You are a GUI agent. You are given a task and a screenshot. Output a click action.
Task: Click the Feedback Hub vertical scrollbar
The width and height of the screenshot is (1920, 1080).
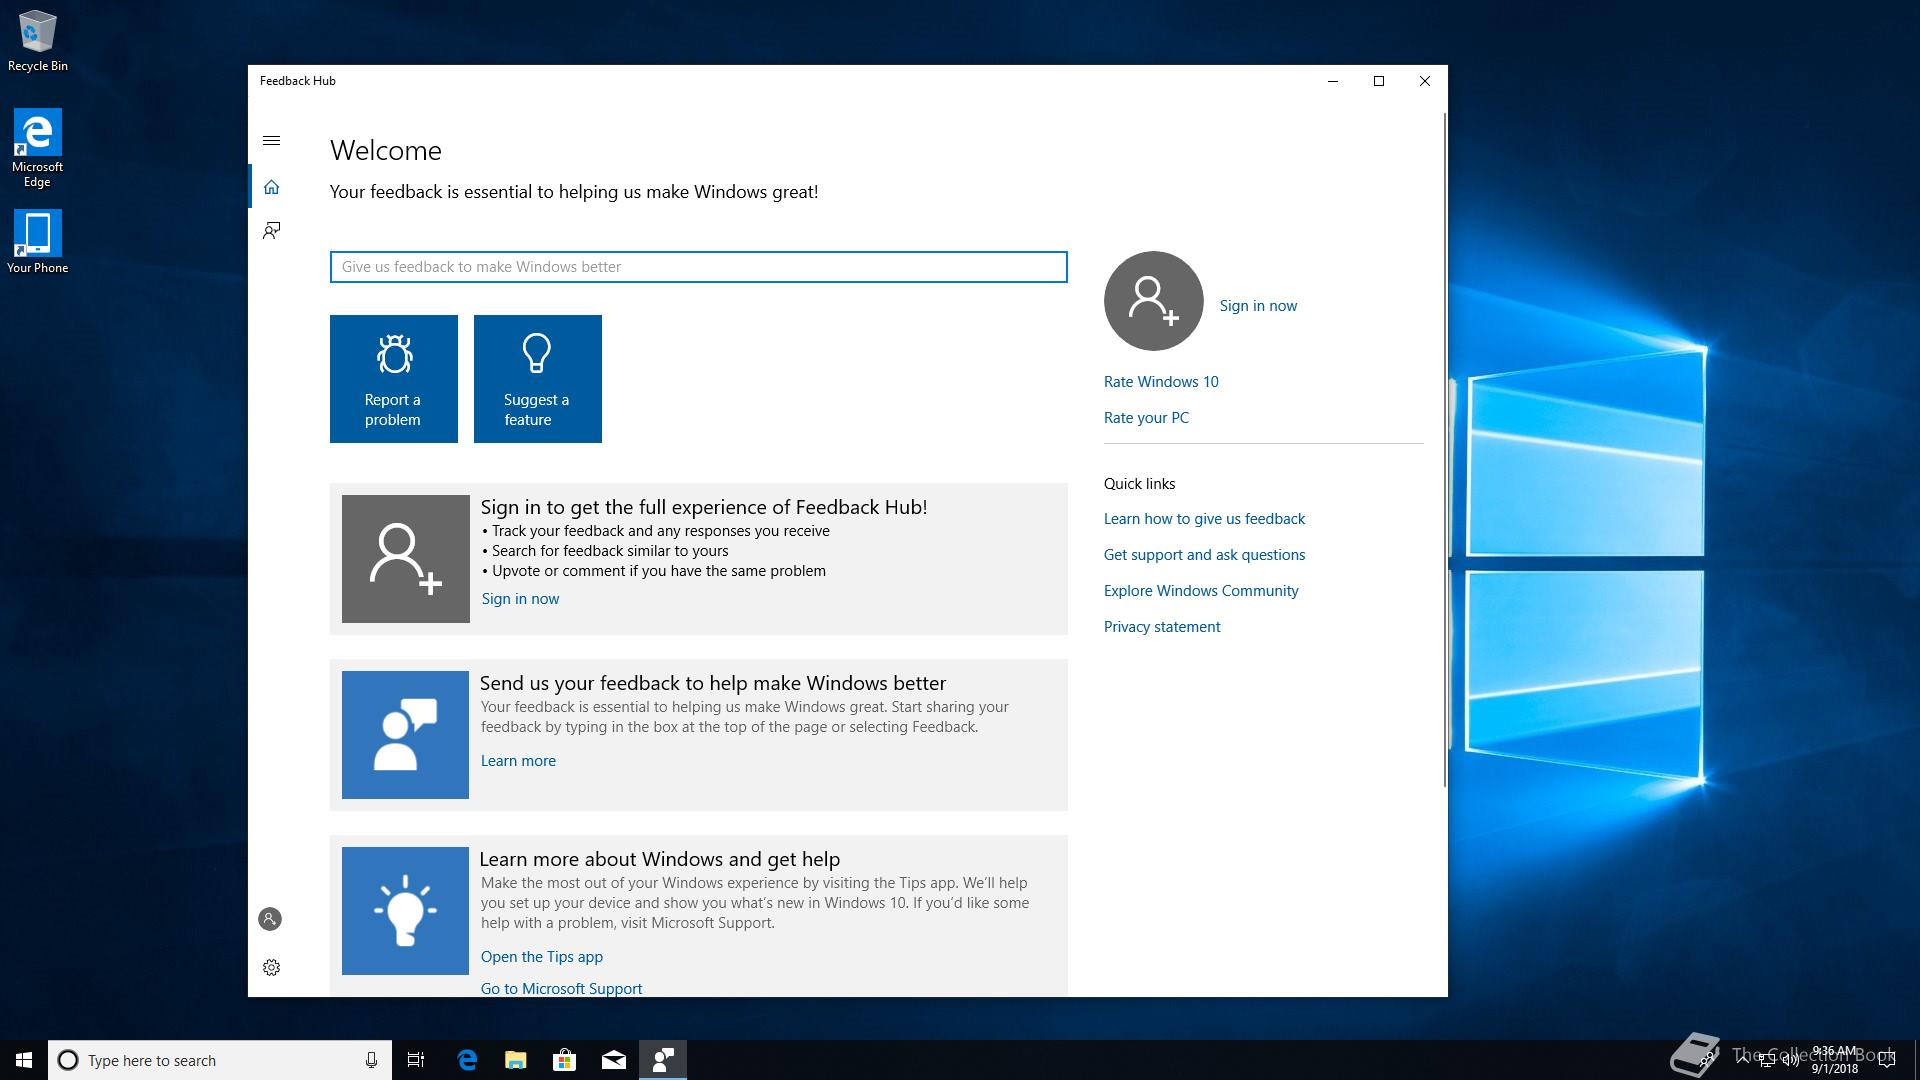1444,450
